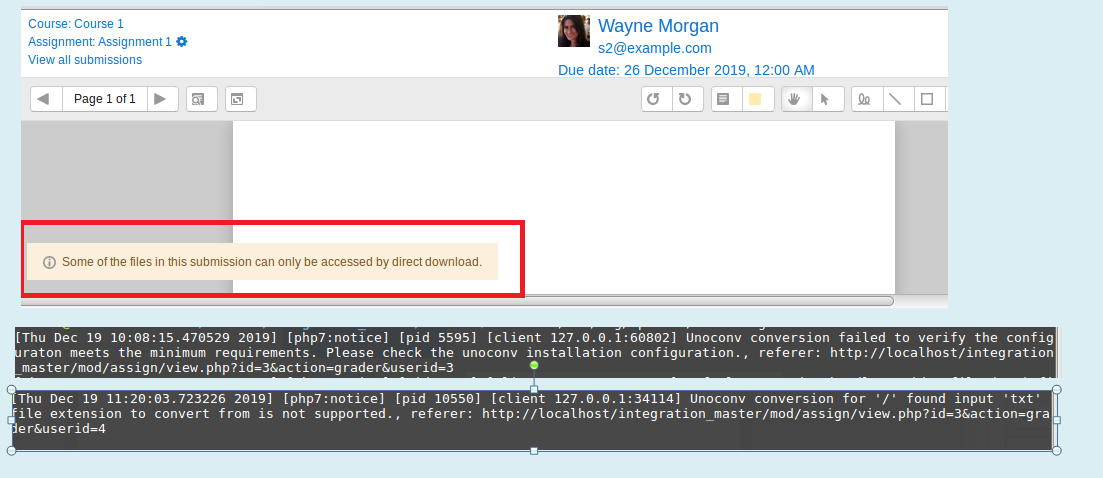Click the assignment settings gear icon
Viewport: 1103px width, 478px height.
[x=181, y=41]
